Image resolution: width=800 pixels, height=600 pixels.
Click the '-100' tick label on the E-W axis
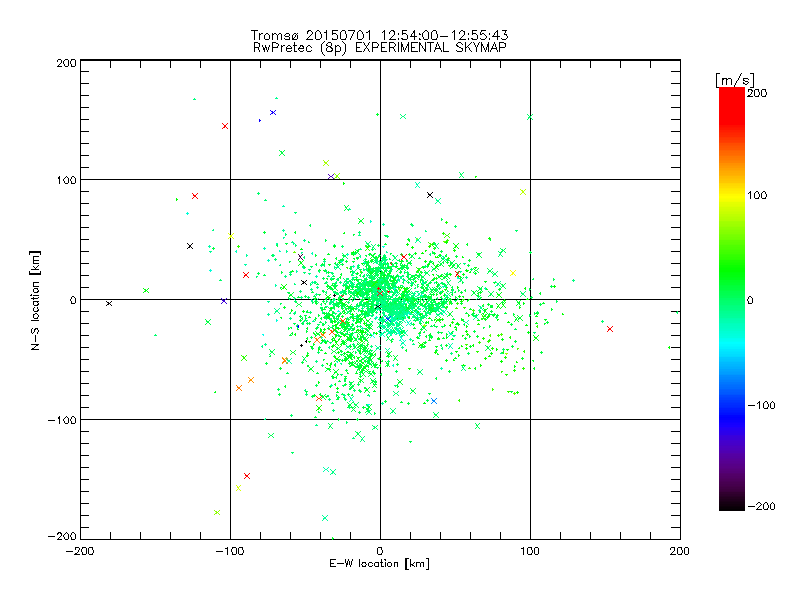(x=230, y=551)
